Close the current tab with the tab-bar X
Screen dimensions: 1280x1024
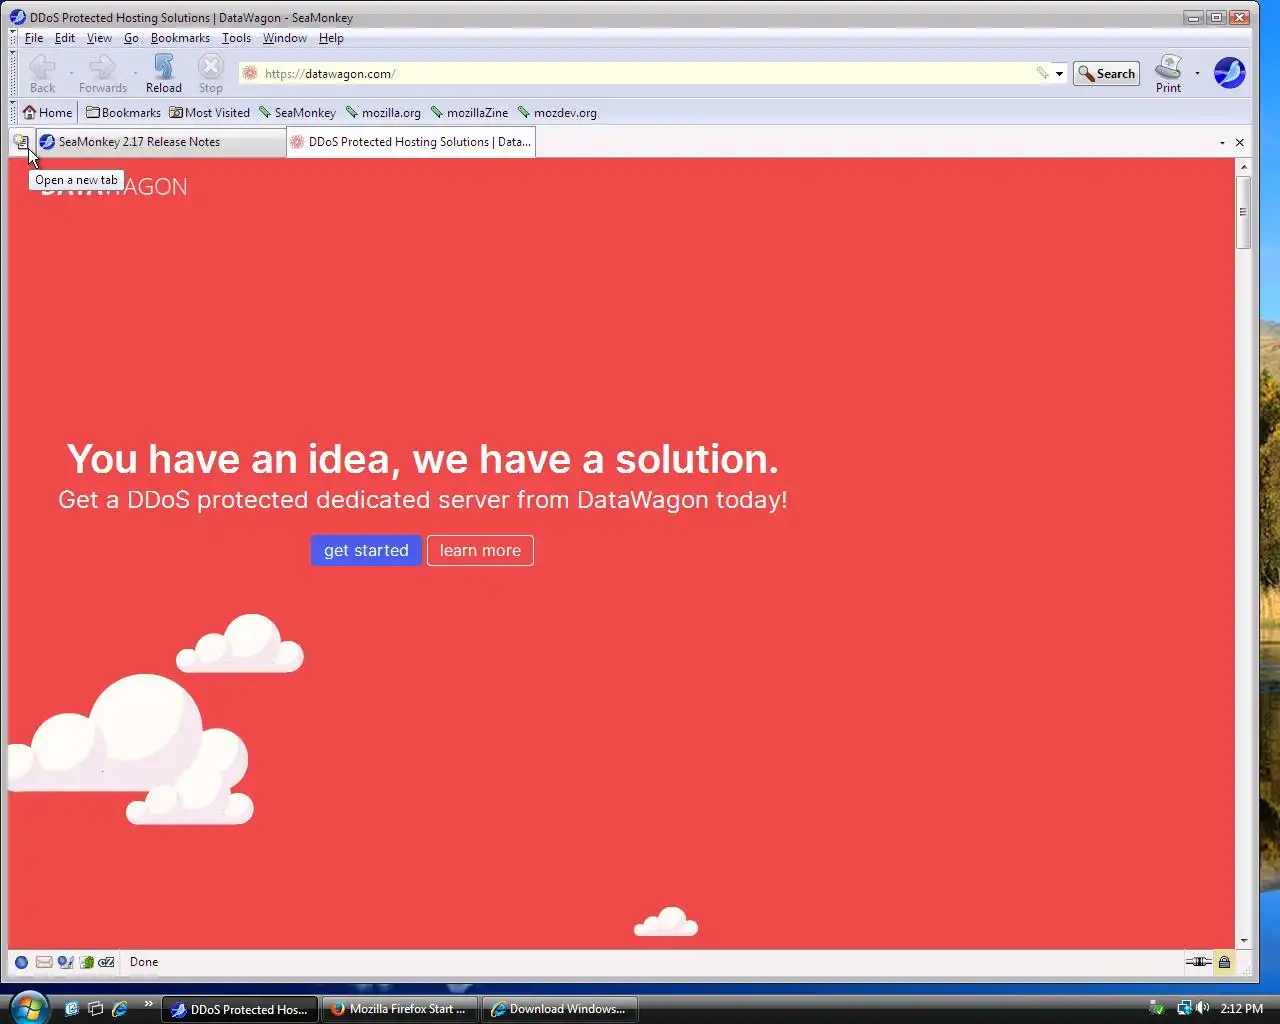(1240, 143)
